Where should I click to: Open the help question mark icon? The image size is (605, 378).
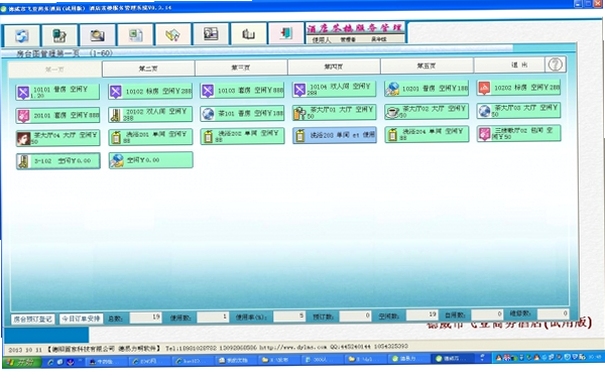[x=555, y=64]
